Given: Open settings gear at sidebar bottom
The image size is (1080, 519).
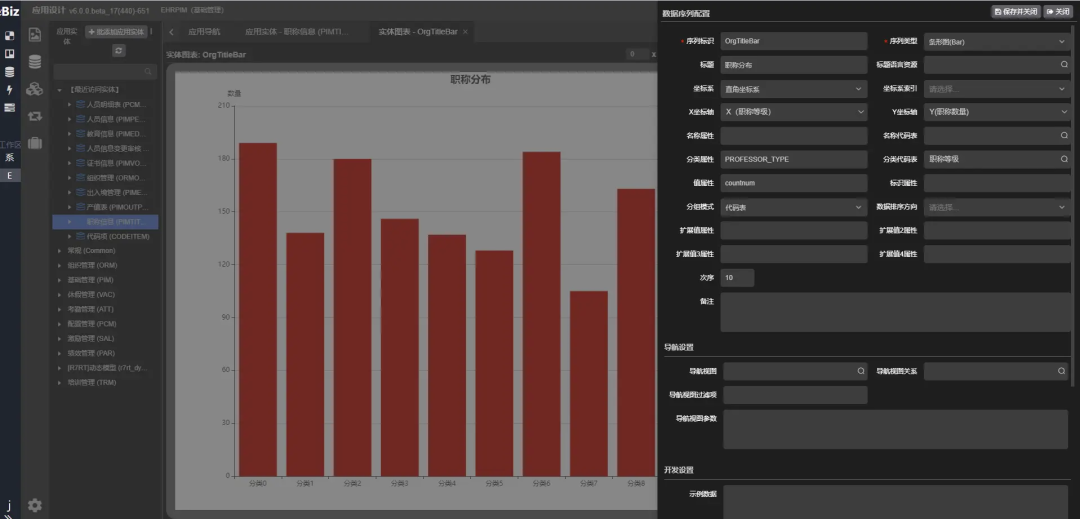Looking at the screenshot, I should click(35, 505).
